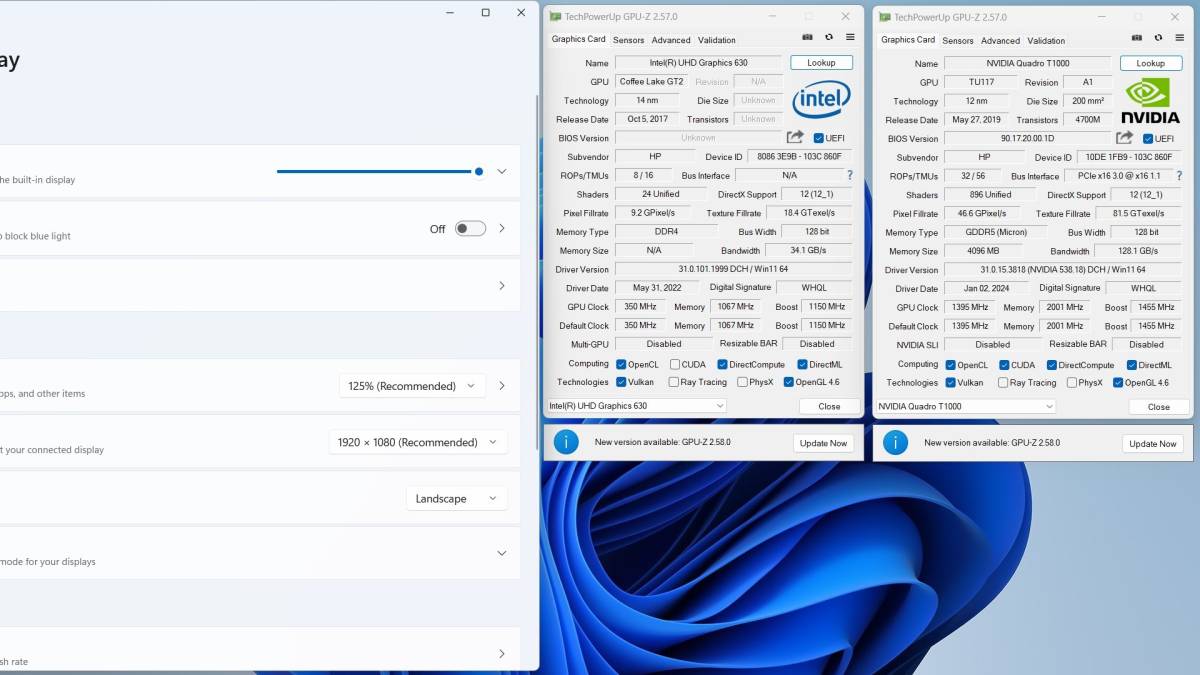This screenshot has width=1200, height=675.
Task: Click the Intel logo
Action: point(822,99)
